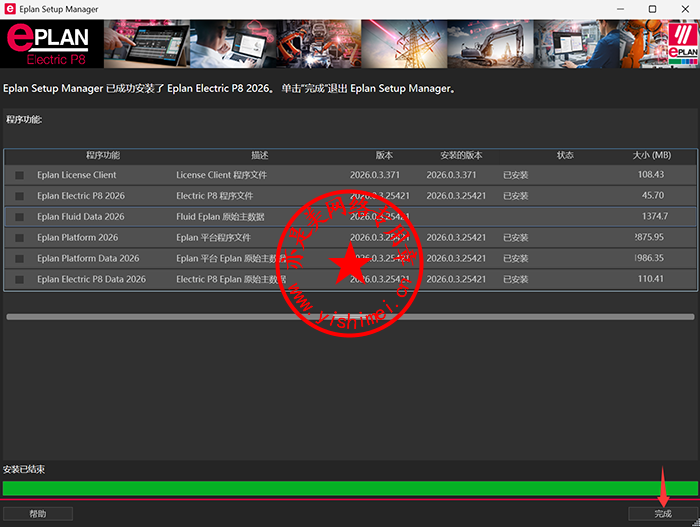Maximize the Eplan Setup Manager window
This screenshot has width=700, height=527.
pyautogui.click(x=652, y=9)
